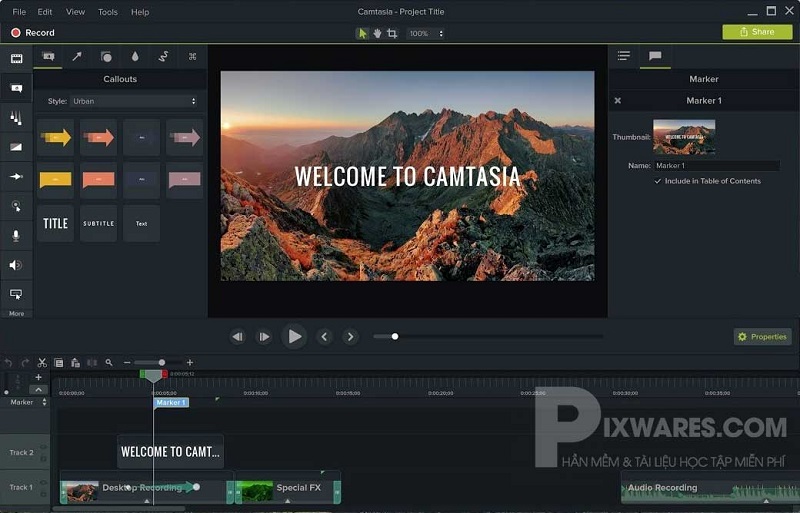Open the View menu
Screen dimensions: 800x513
tap(75, 12)
